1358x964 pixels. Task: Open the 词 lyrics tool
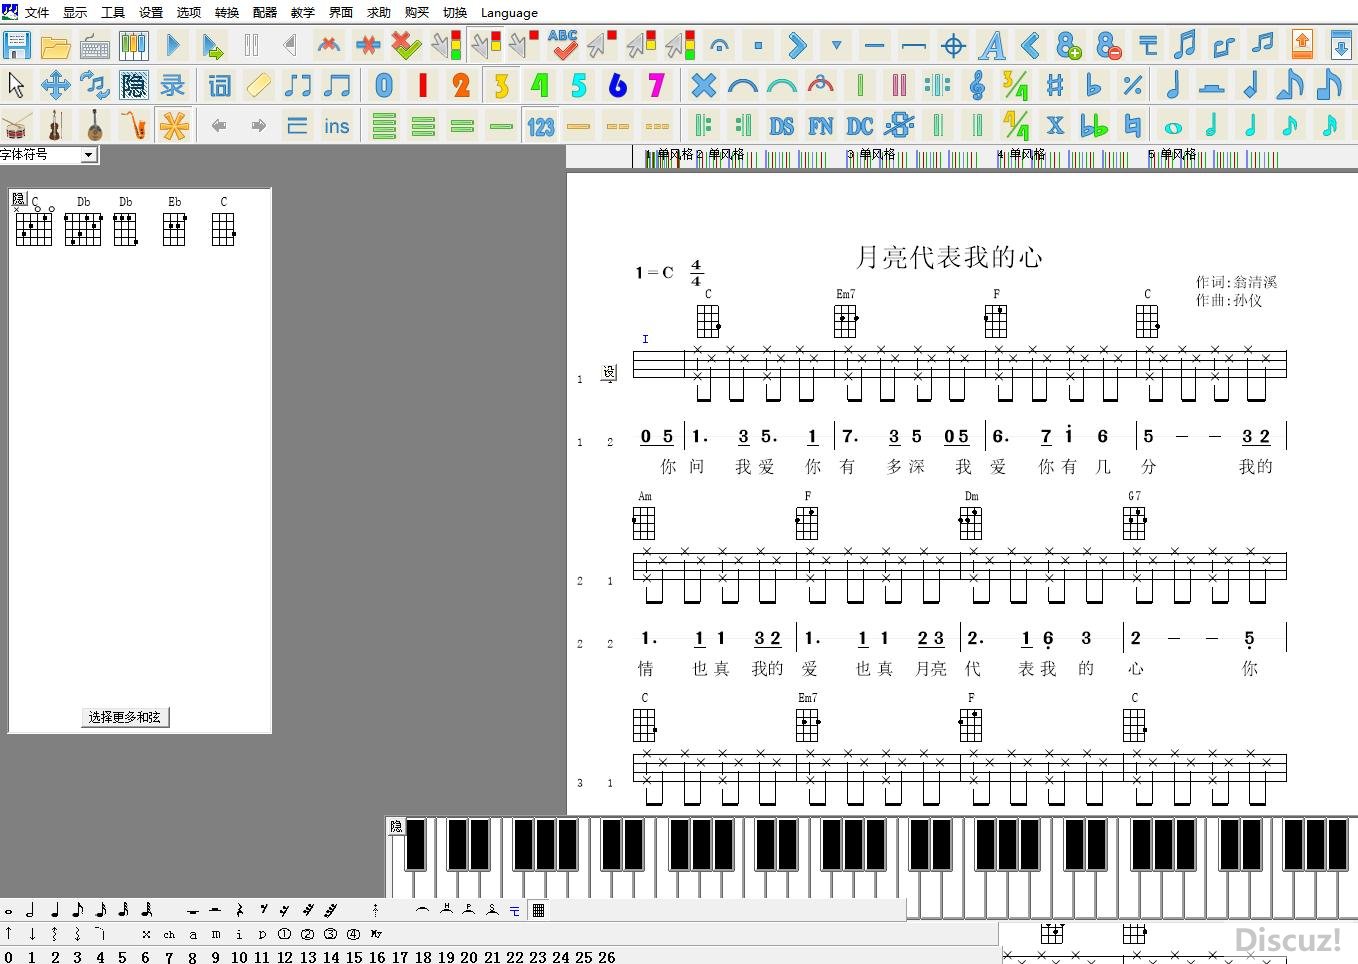pos(219,85)
